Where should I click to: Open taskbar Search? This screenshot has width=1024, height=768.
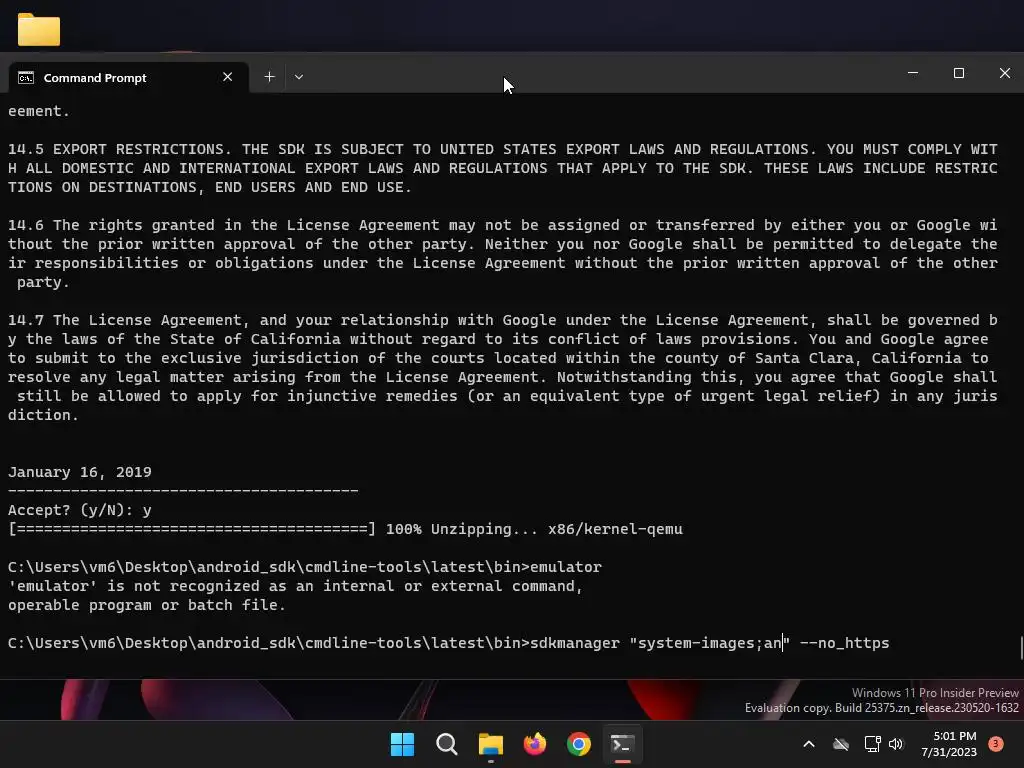(x=447, y=744)
